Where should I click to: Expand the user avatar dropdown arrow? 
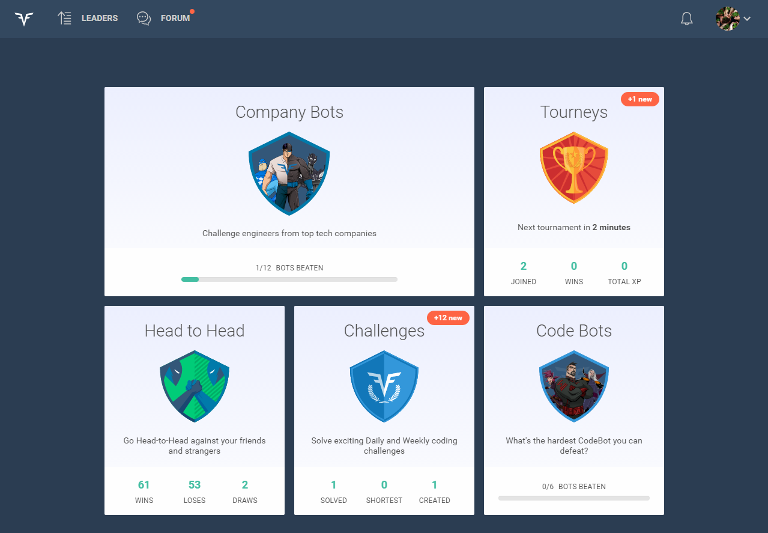tap(747, 19)
